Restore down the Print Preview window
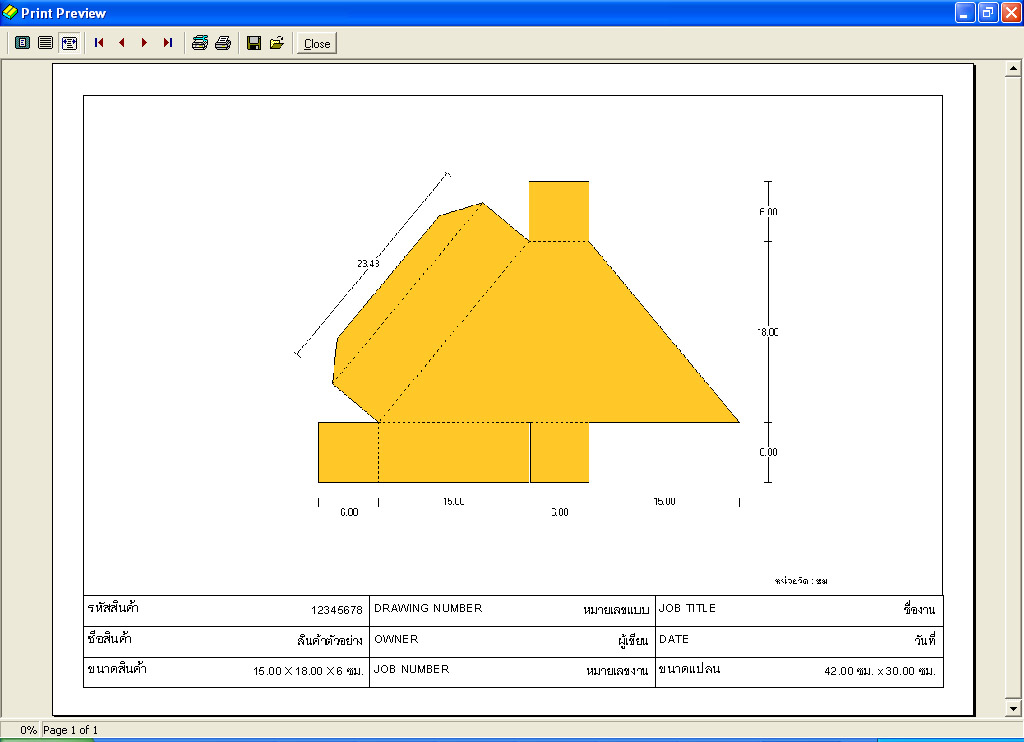Image resolution: width=1024 pixels, height=742 pixels. pos(988,12)
